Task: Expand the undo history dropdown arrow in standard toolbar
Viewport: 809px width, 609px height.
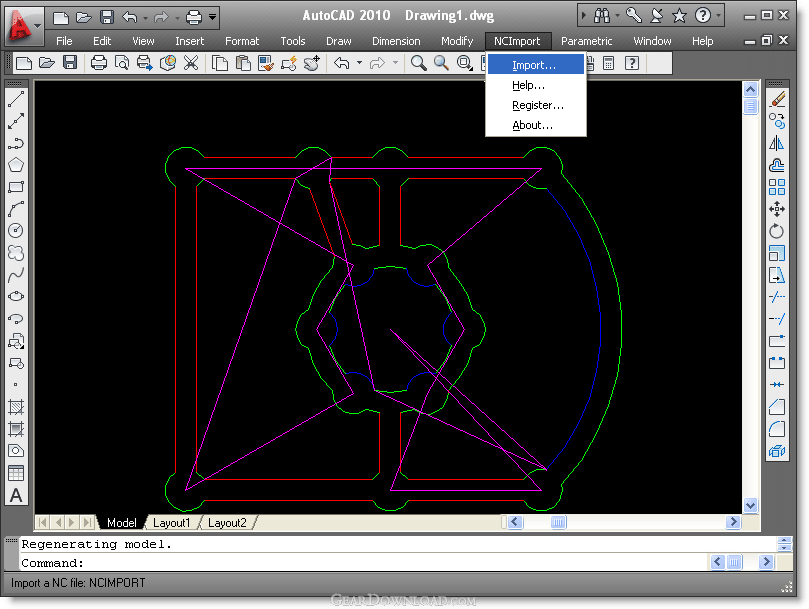Action: pos(360,63)
